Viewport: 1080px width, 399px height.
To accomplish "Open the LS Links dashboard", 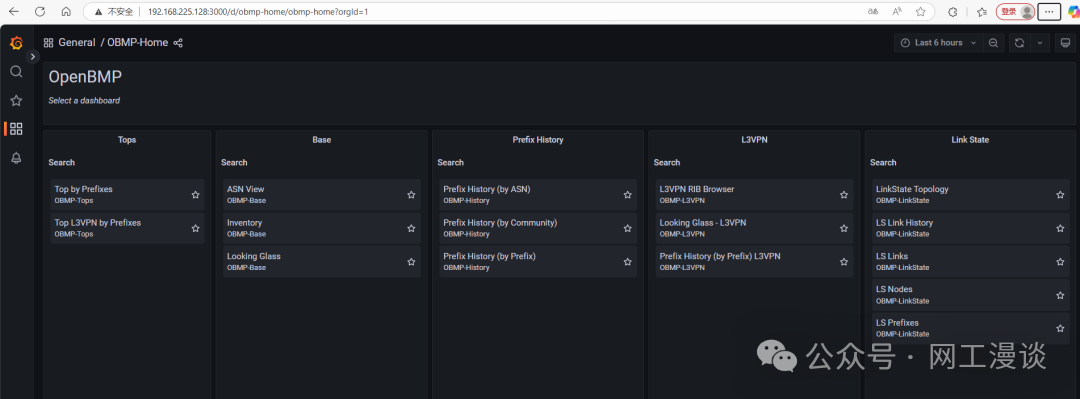I will [970, 261].
